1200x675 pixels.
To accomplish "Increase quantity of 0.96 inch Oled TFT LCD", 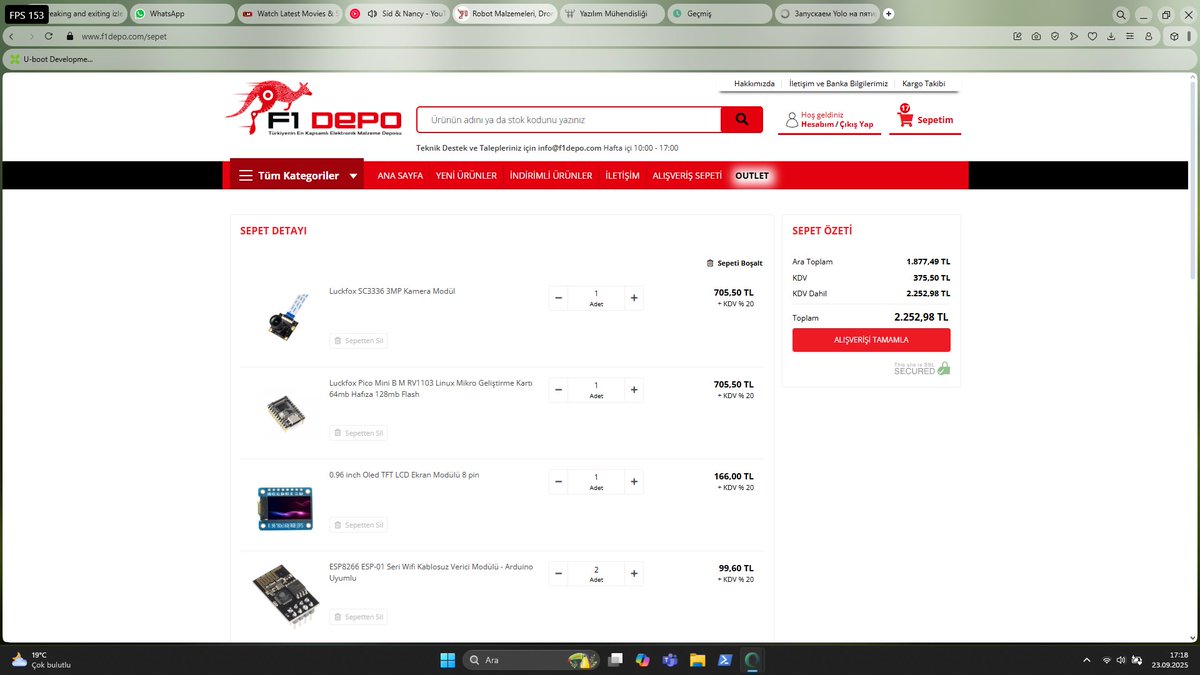I will point(634,482).
